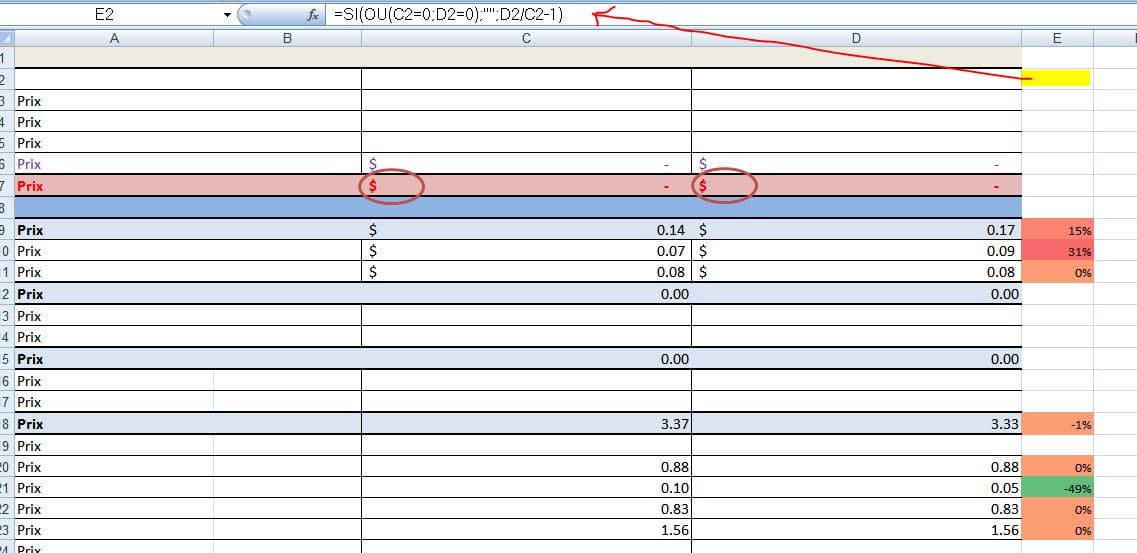
Task: Select column D header
Action: [856, 38]
